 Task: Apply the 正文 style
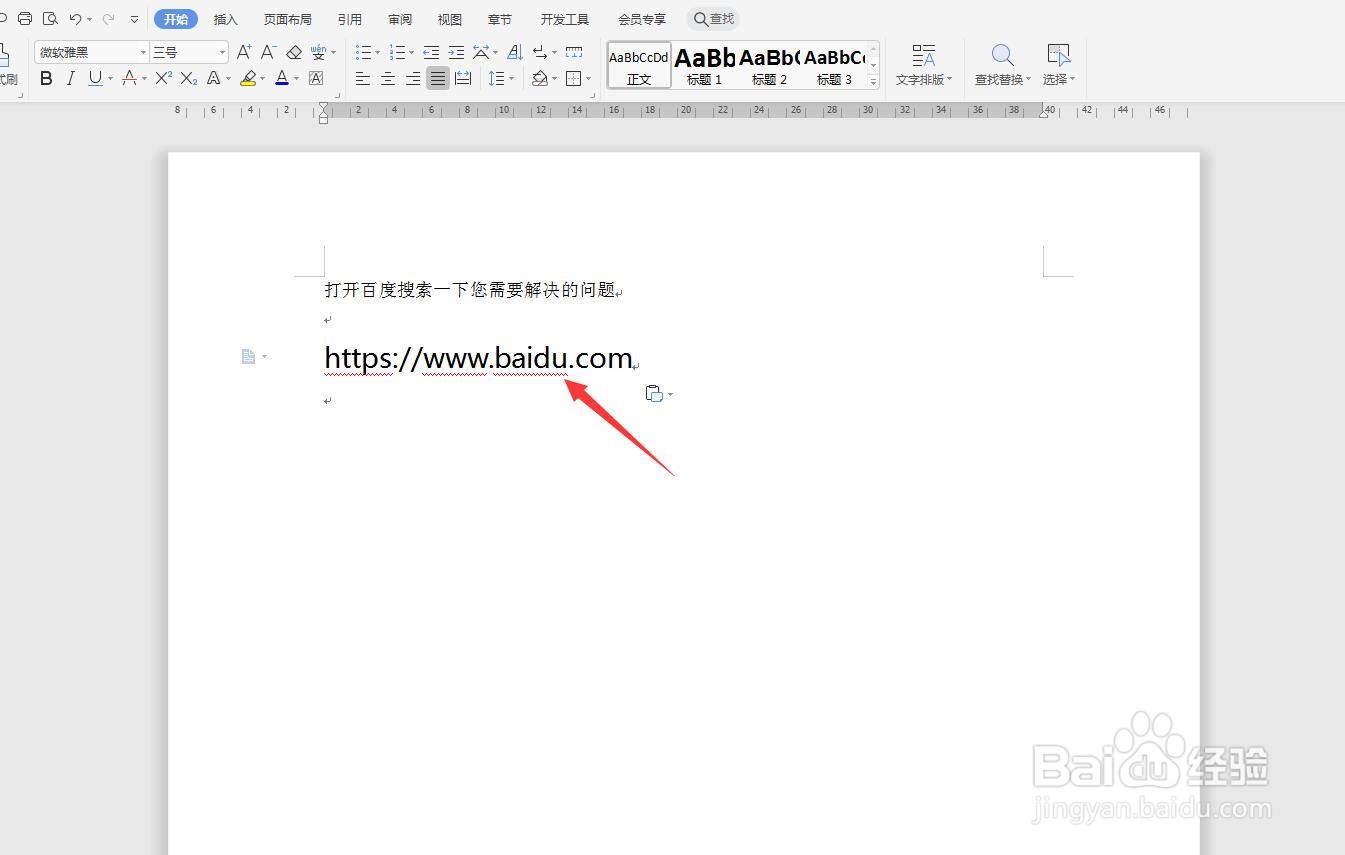pyautogui.click(x=639, y=65)
